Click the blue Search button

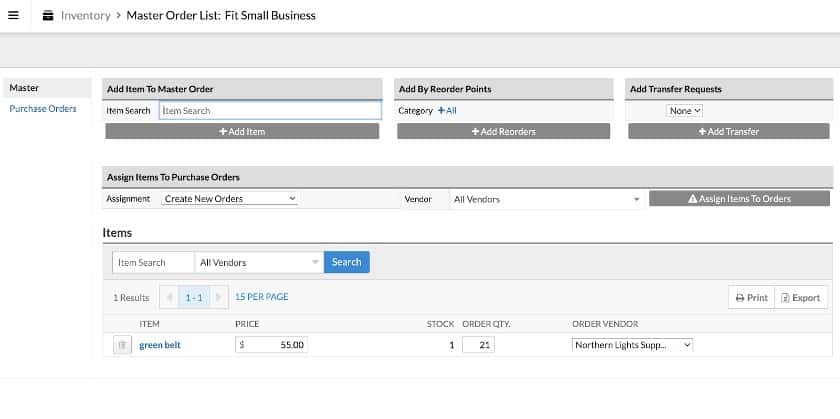(x=347, y=262)
